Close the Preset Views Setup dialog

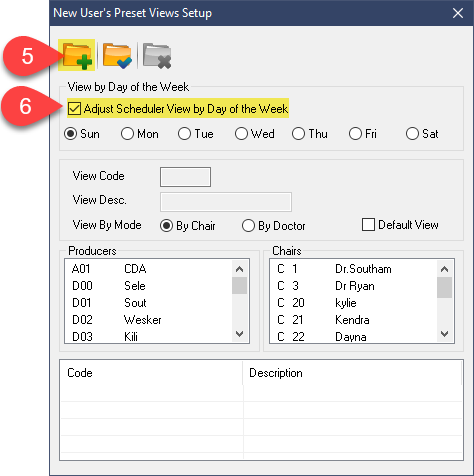click(x=458, y=13)
